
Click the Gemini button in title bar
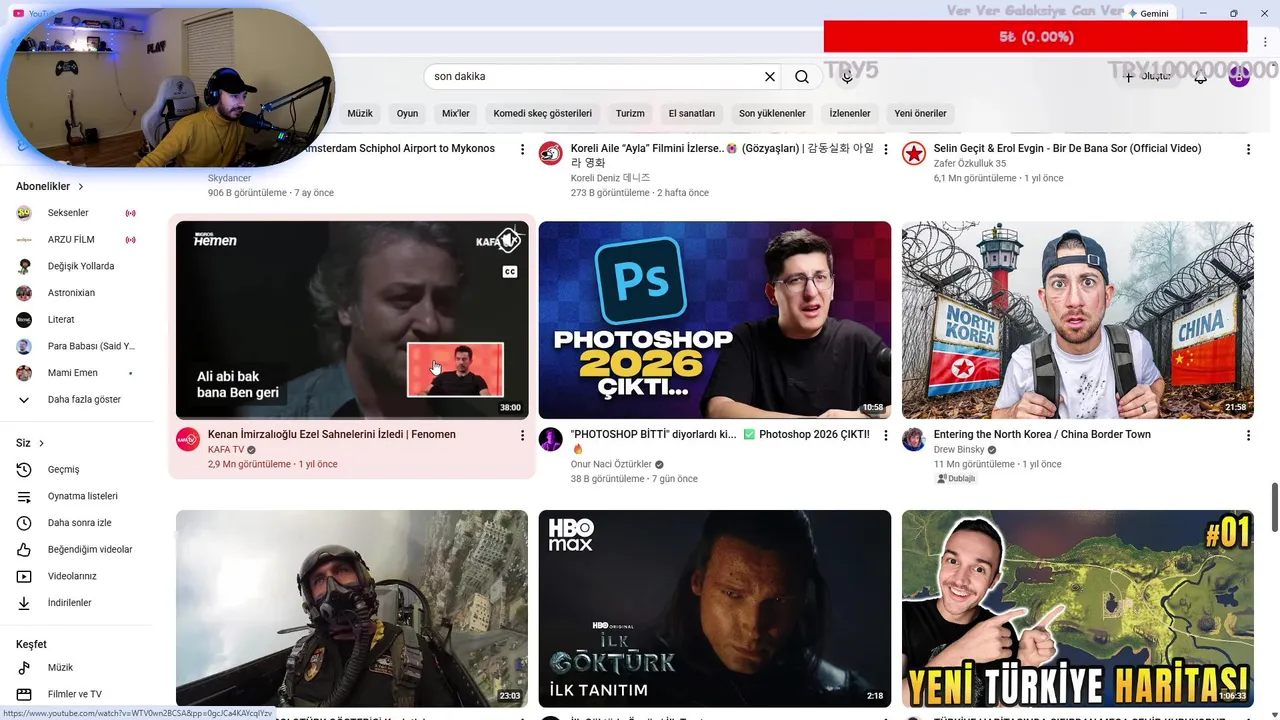click(x=1147, y=13)
